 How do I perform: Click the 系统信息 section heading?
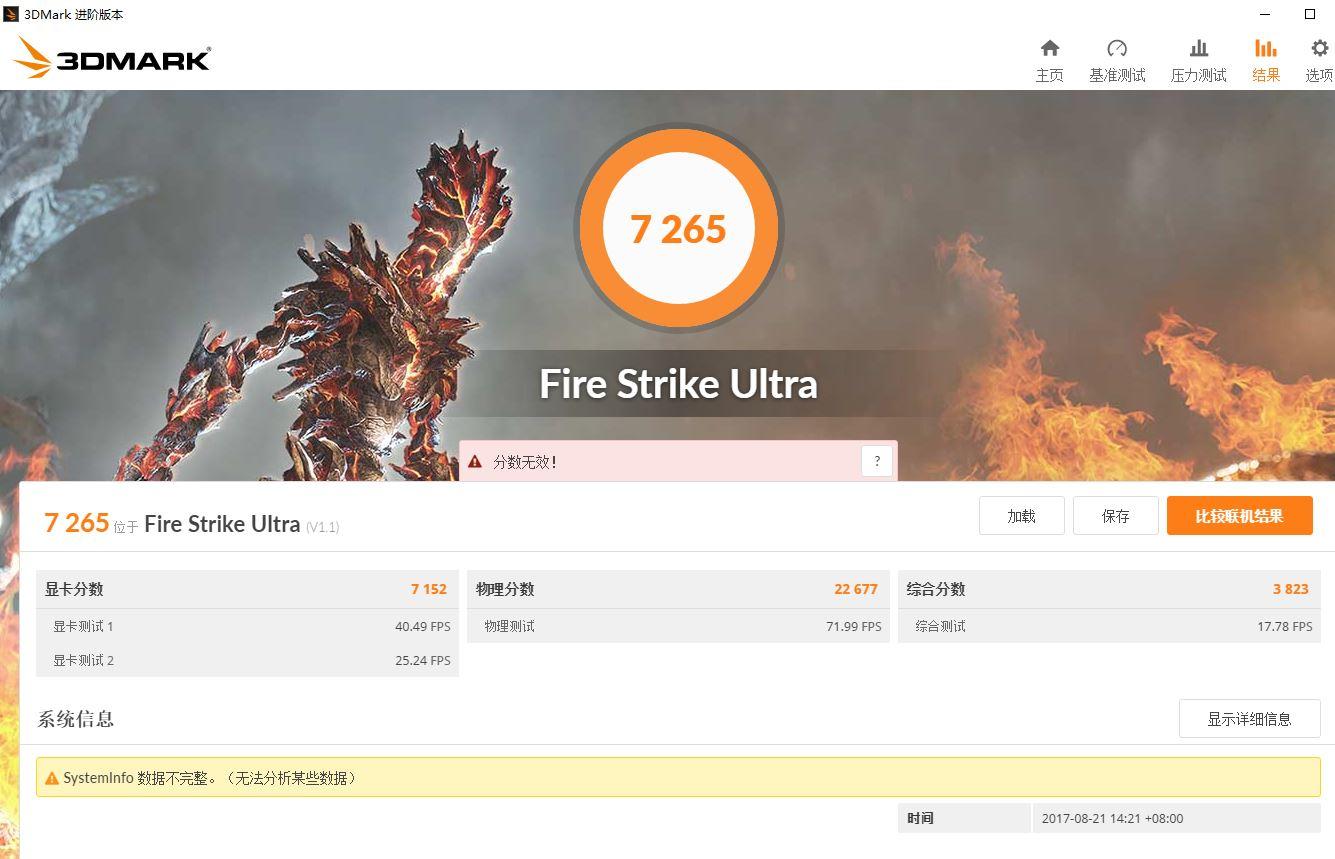76,719
